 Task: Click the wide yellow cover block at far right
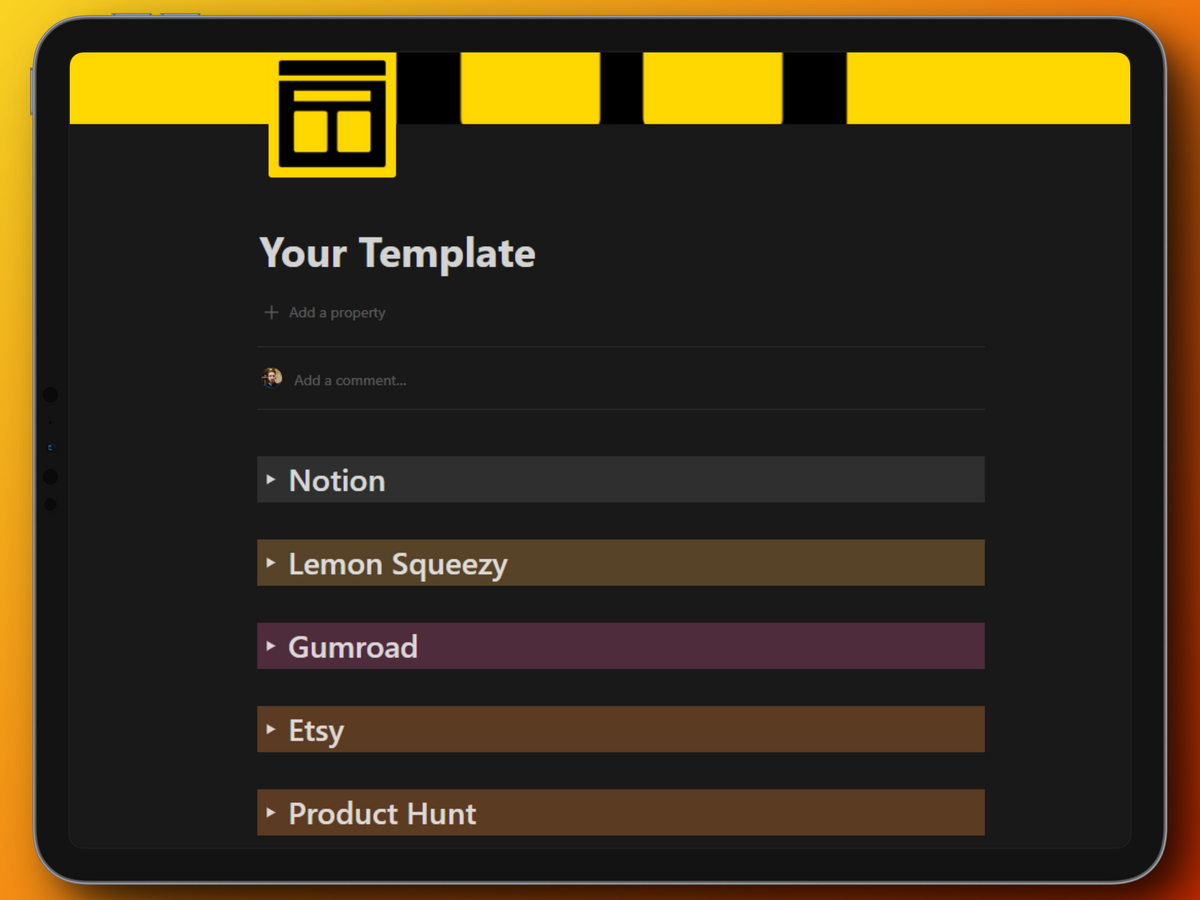point(988,88)
